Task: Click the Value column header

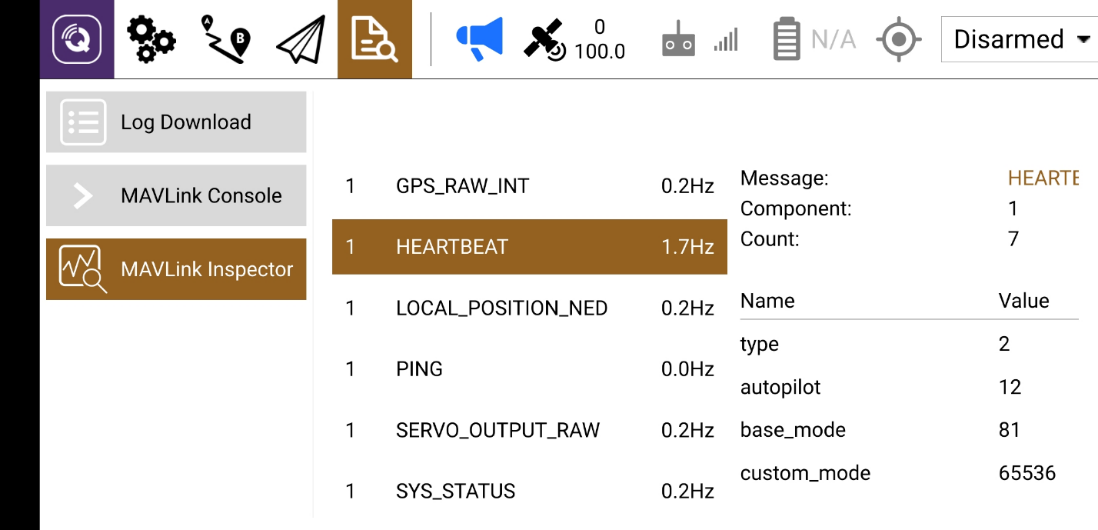Action: 1024,301
